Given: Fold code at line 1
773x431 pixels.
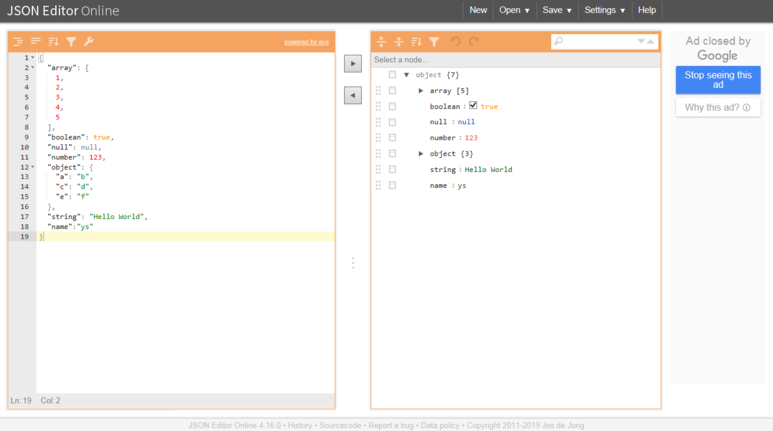Looking at the screenshot, I should 33,58.
